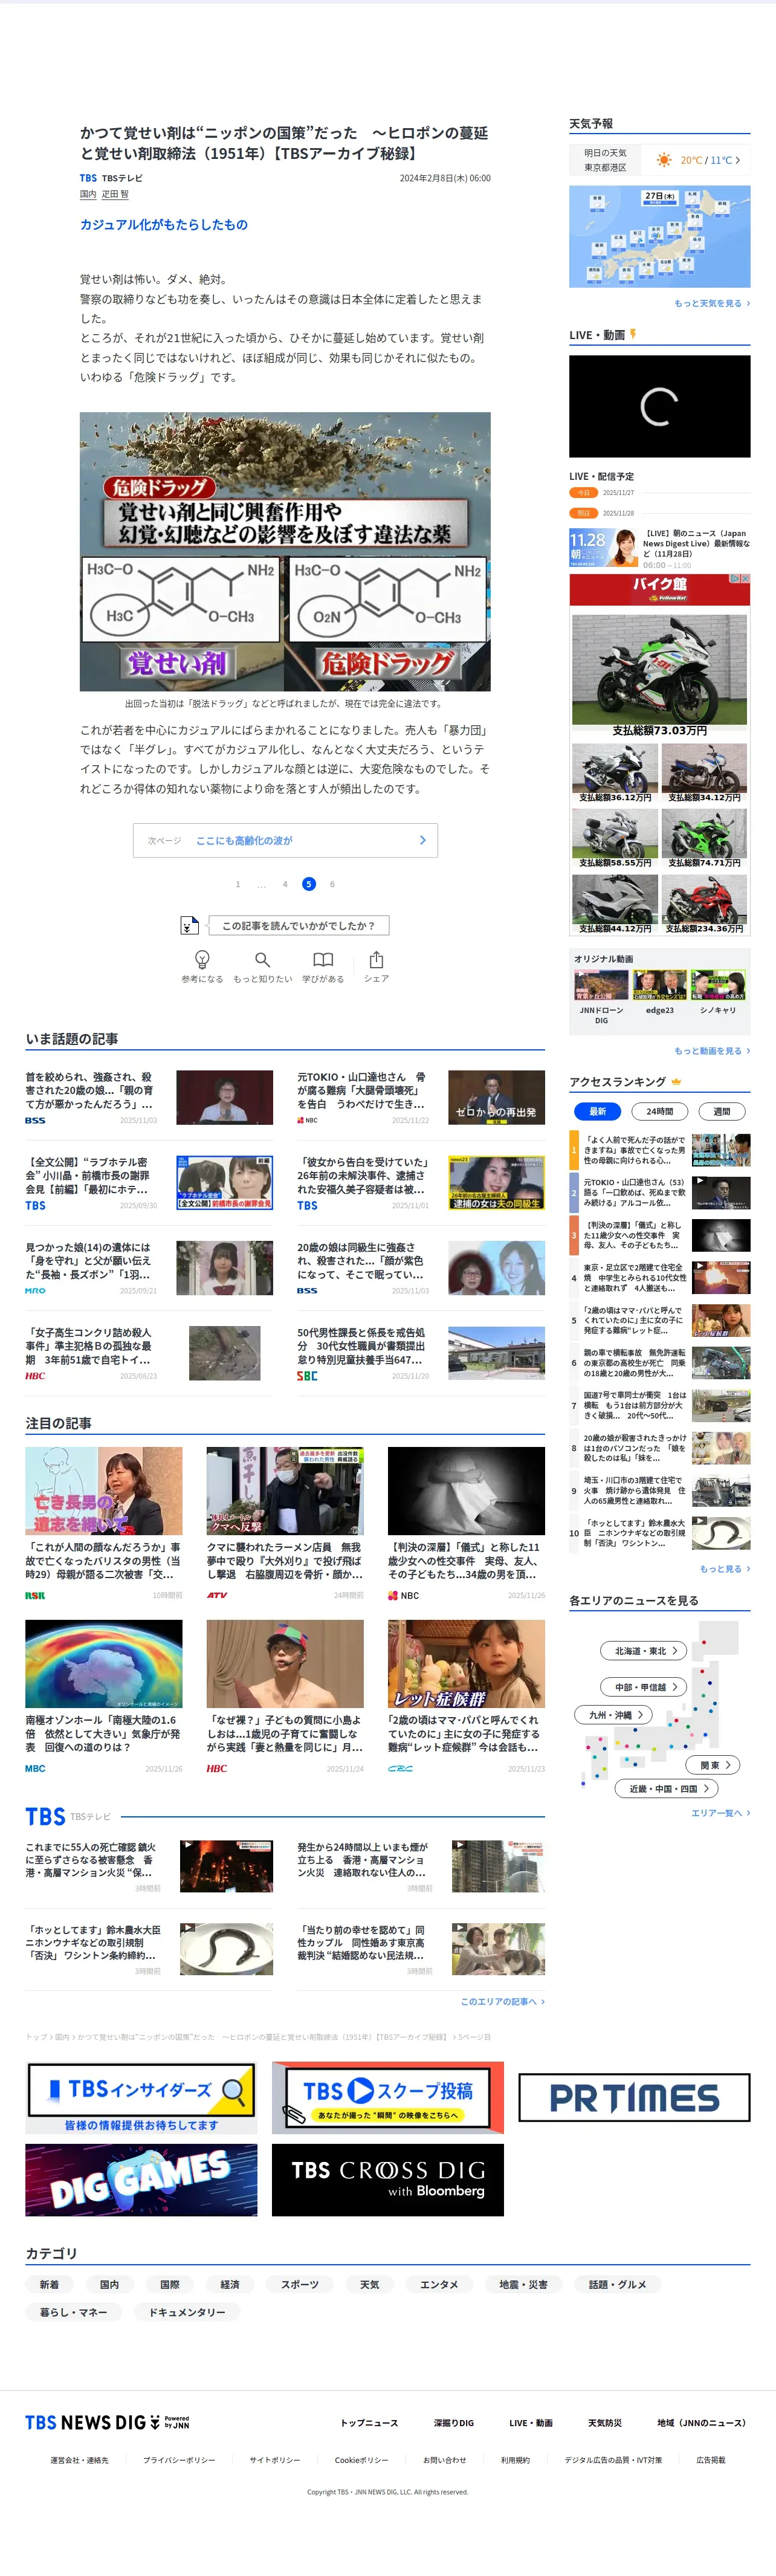Click the もっと知りたい magnifier icon
776x2576 pixels.
262,959
